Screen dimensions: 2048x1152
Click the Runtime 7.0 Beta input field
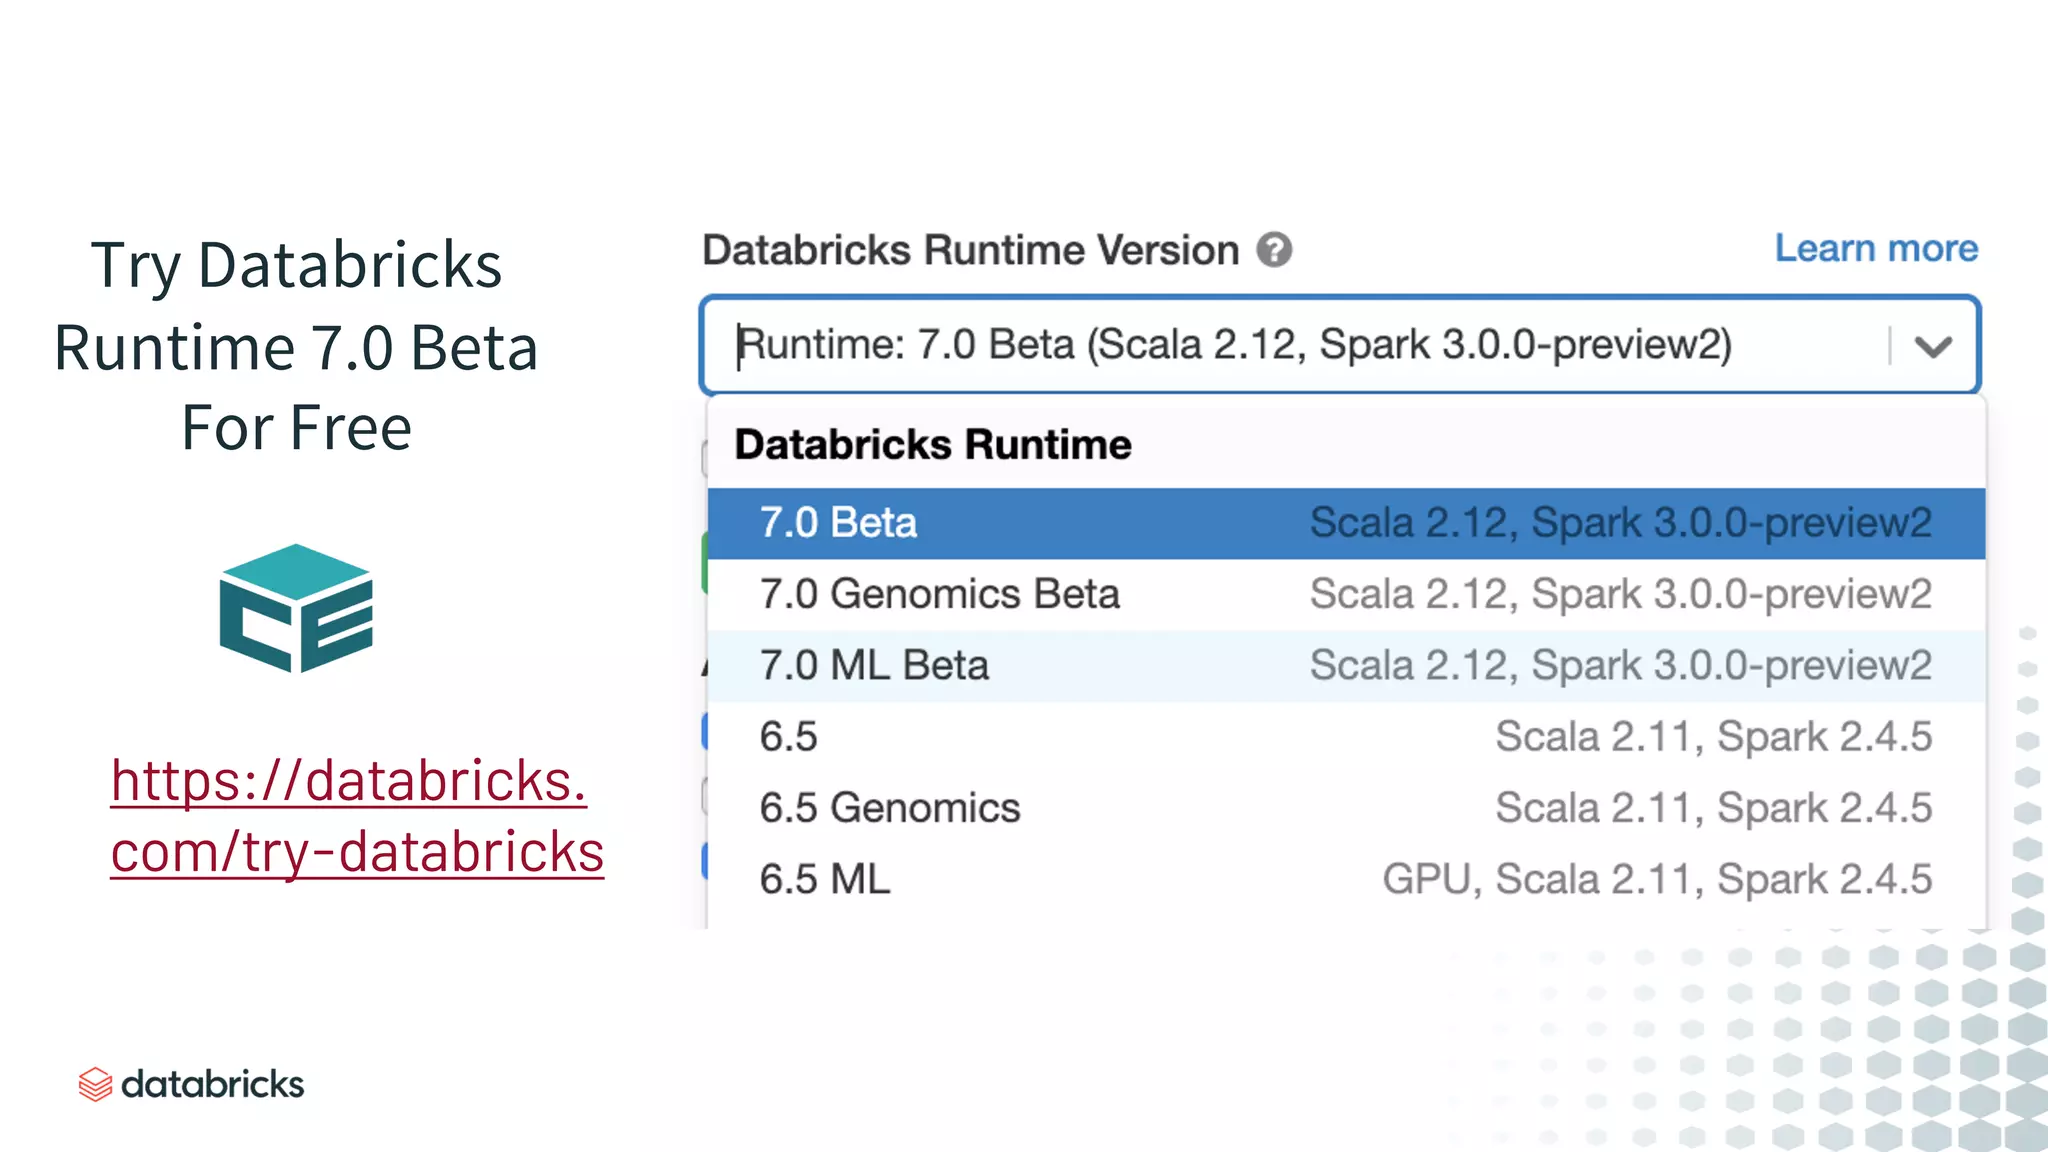coord(1340,345)
